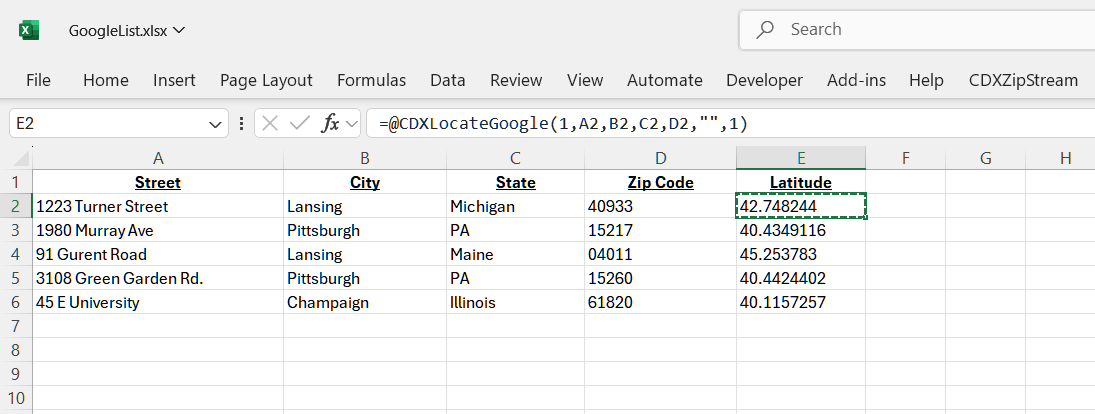Click the State header cell
The image size is (1095, 414).
click(515, 183)
